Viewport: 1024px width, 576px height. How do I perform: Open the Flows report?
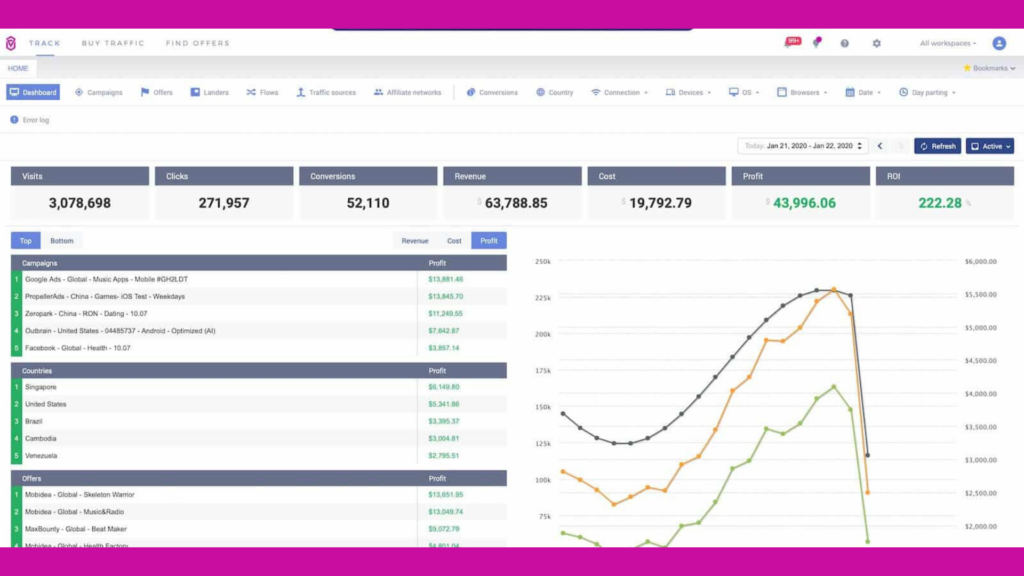click(x=263, y=93)
